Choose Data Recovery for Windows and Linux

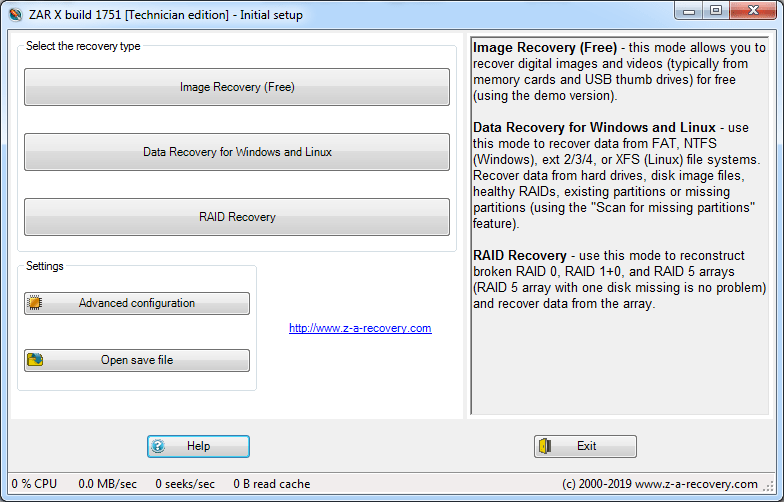tap(237, 152)
